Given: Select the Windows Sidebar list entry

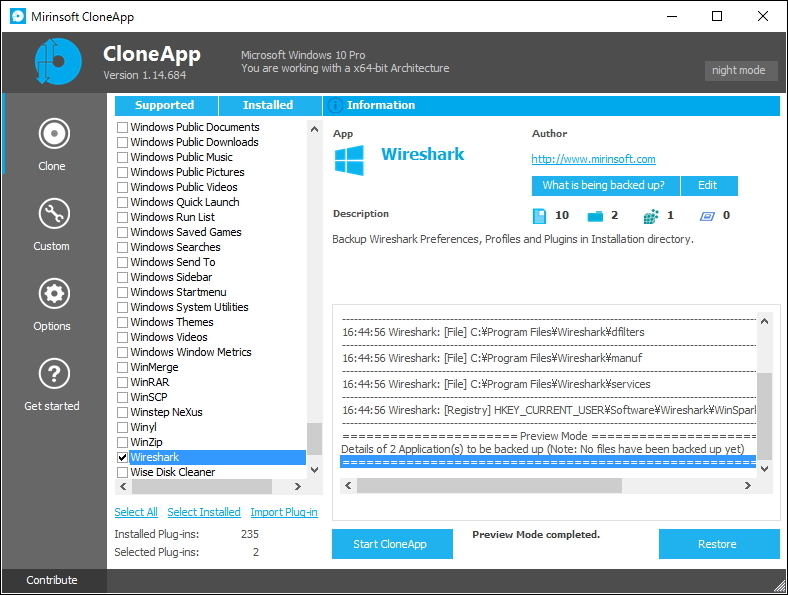Looking at the screenshot, I should click(x=171, y=277).
